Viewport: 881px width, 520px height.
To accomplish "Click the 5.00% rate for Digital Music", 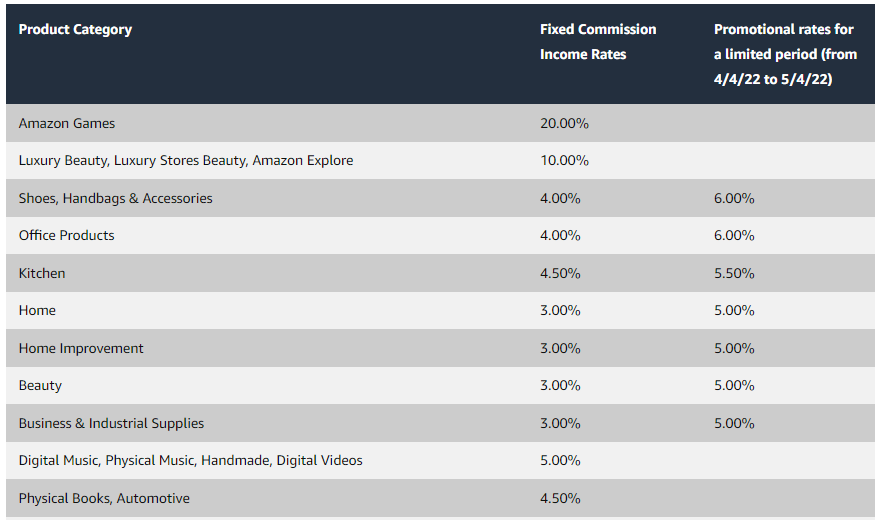I will point(560,460).
